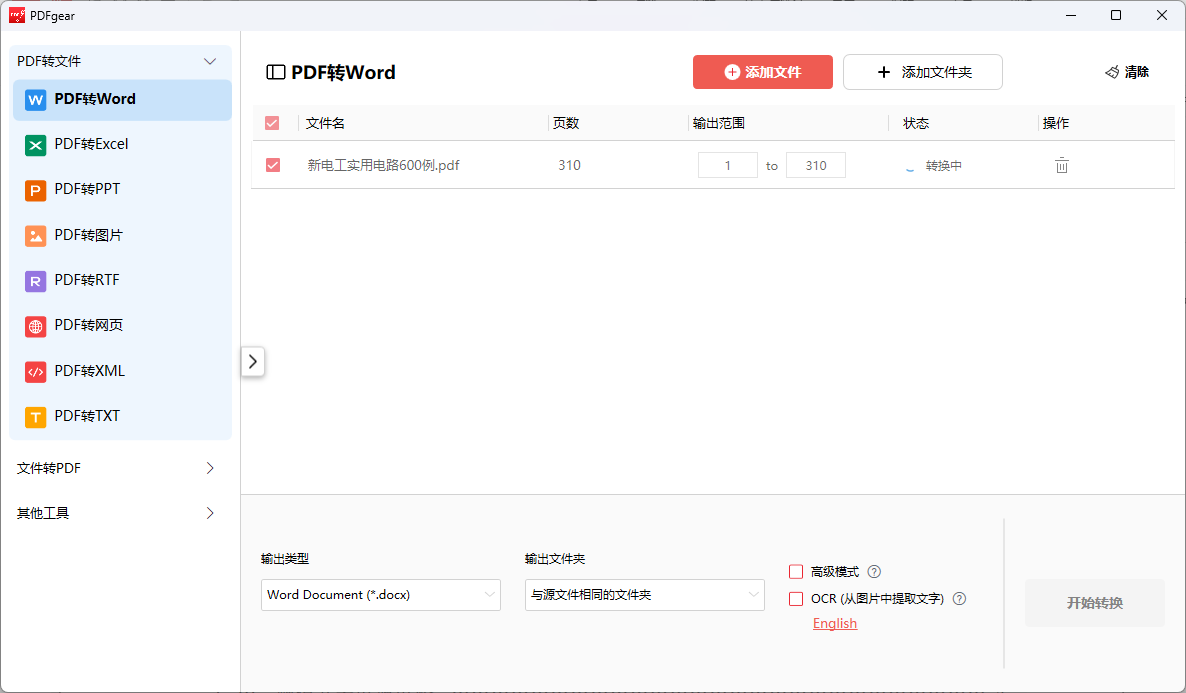Click the file name 新电工实用电路600例.pdf
This screenshot has width=1186, height=693.
click(383, 165)
